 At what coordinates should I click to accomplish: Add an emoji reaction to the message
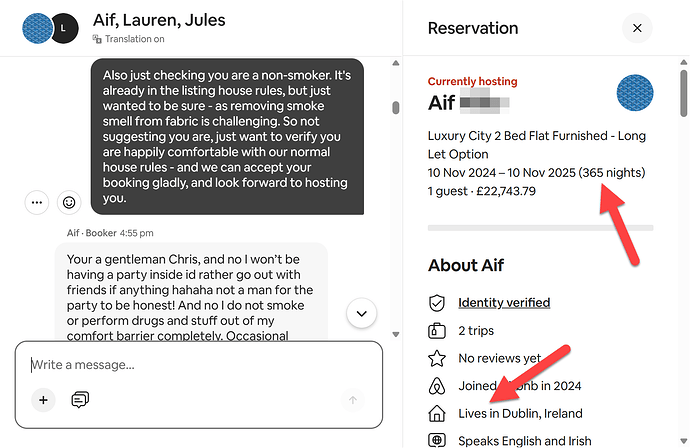[x=69, y=202]
